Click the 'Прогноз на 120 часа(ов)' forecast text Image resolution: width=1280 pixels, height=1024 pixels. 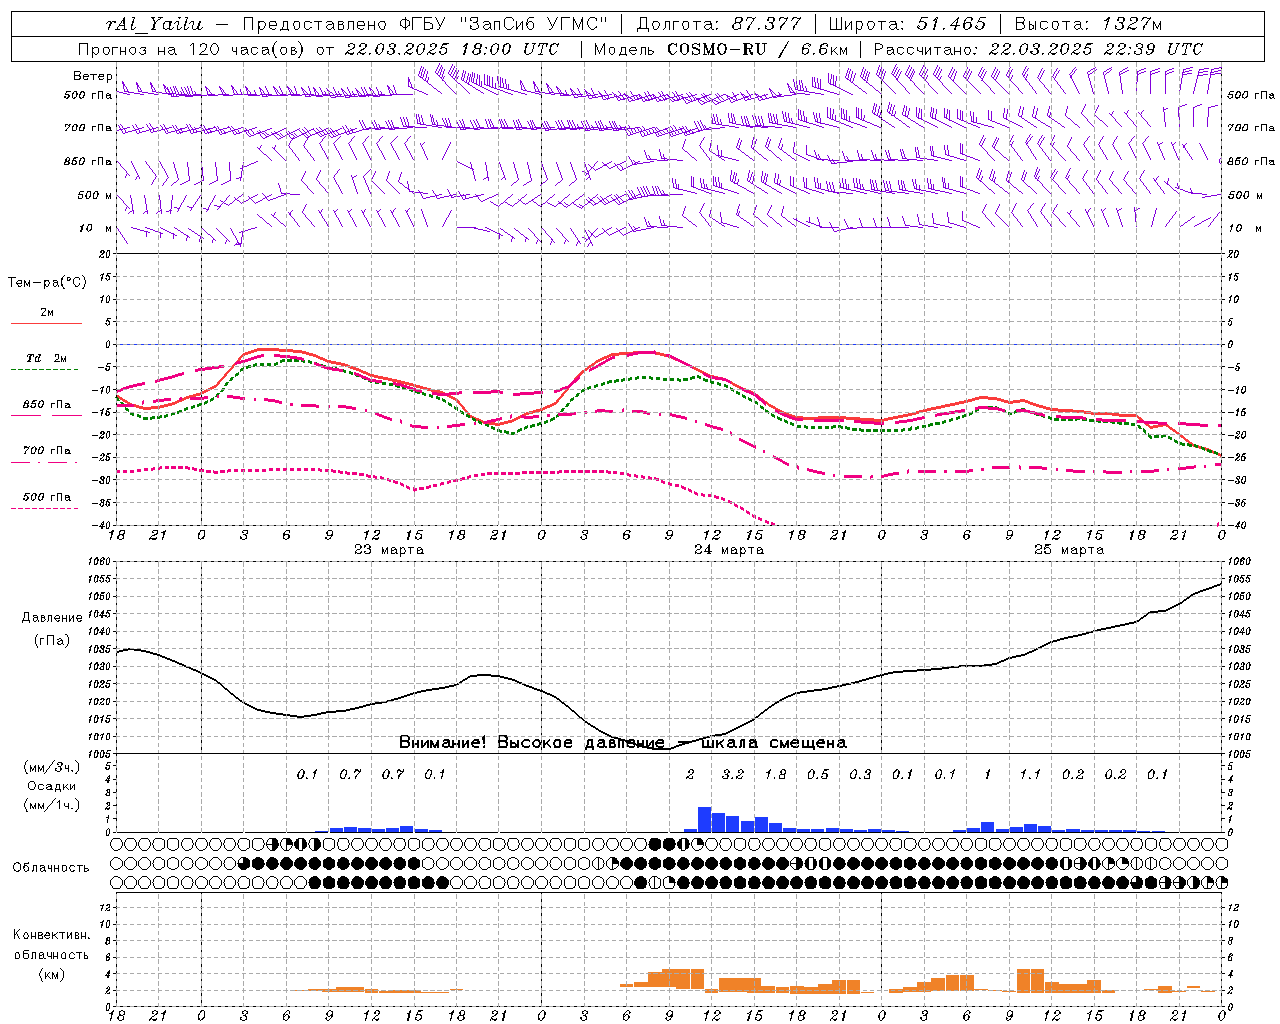click(x=193, y=49)
